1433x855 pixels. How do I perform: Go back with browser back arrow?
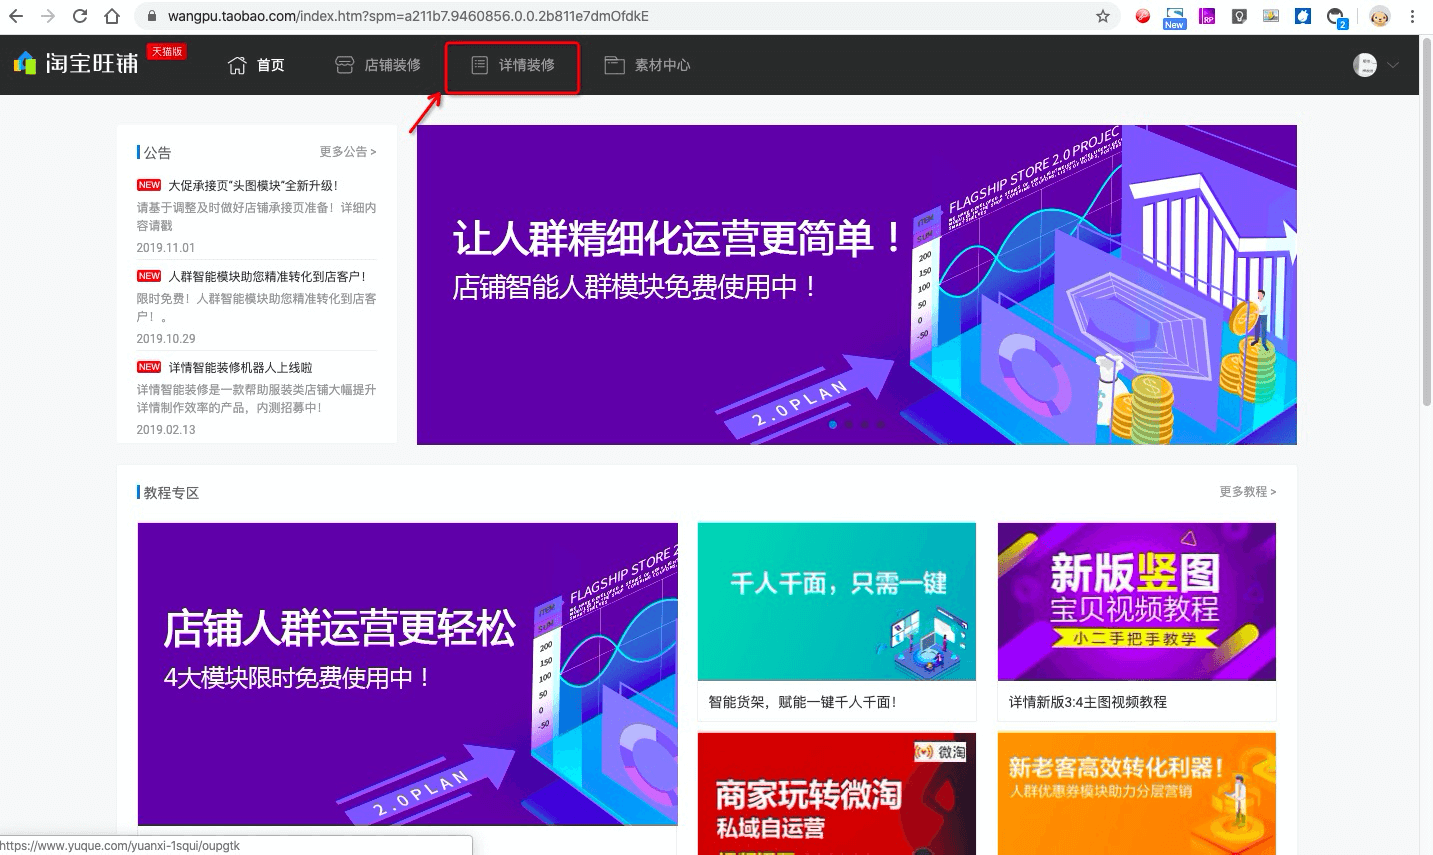[x=16, y=16]
